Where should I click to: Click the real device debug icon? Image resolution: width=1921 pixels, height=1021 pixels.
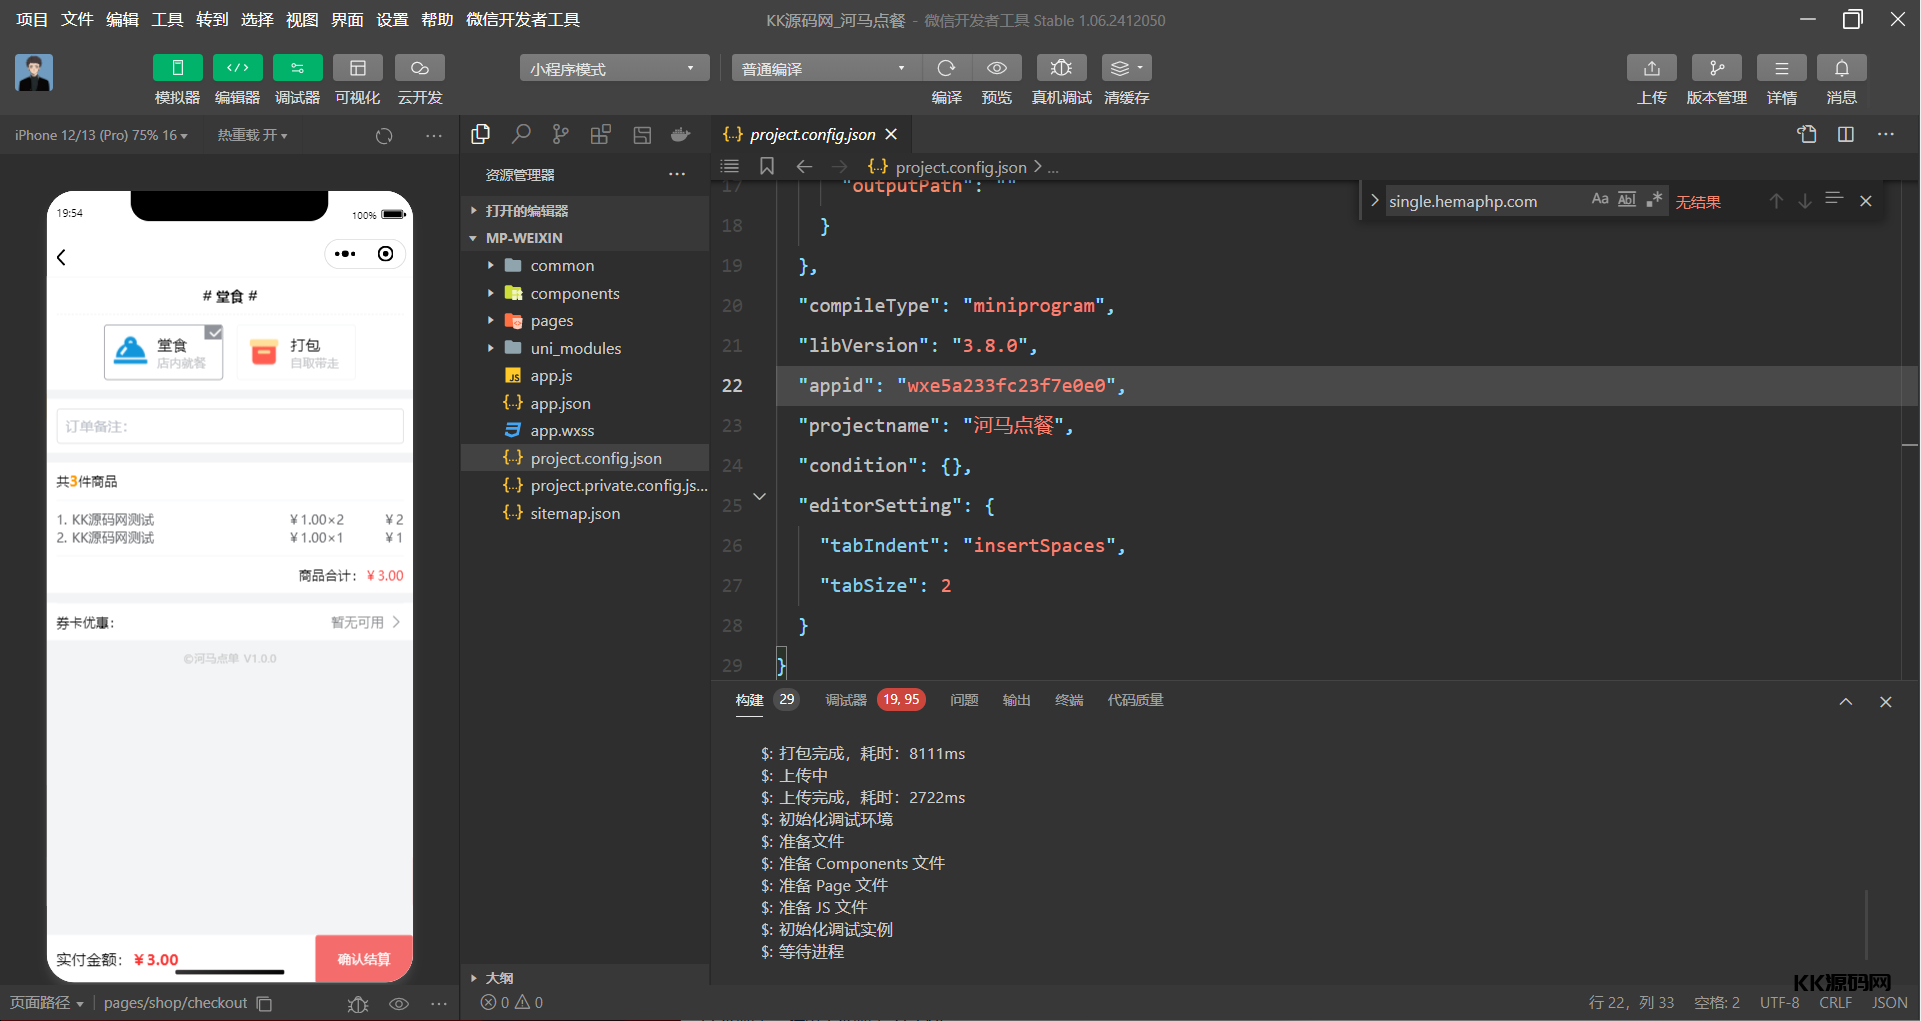[x=1061, y=68]
